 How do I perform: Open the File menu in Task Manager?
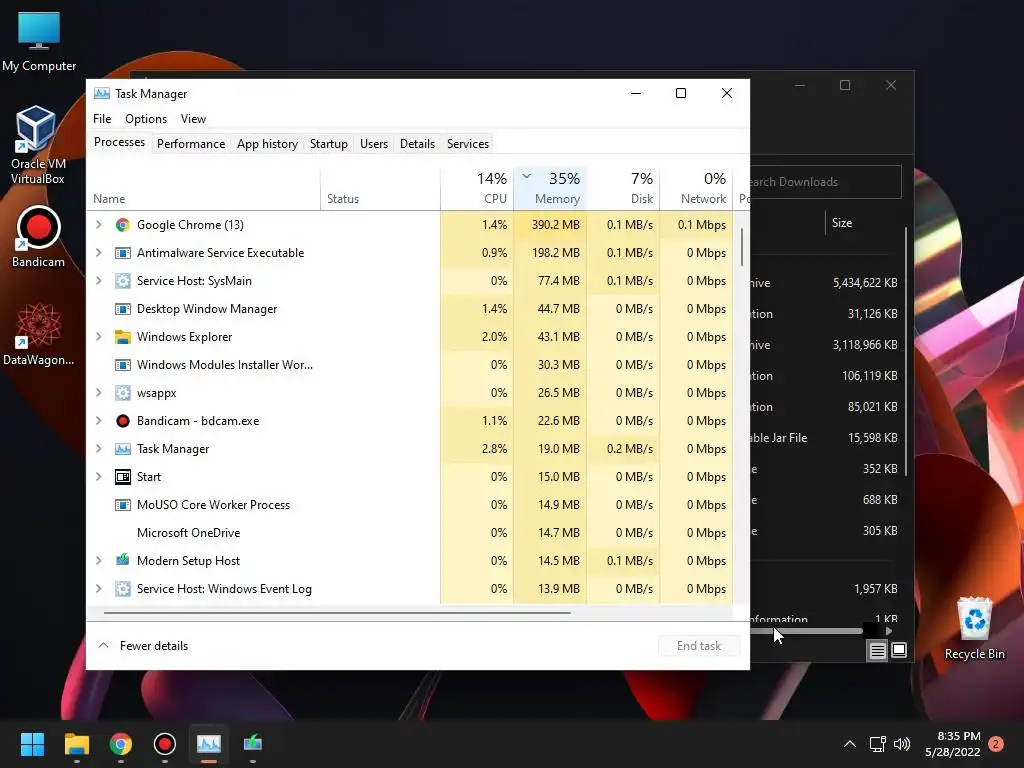coord(102,119)
